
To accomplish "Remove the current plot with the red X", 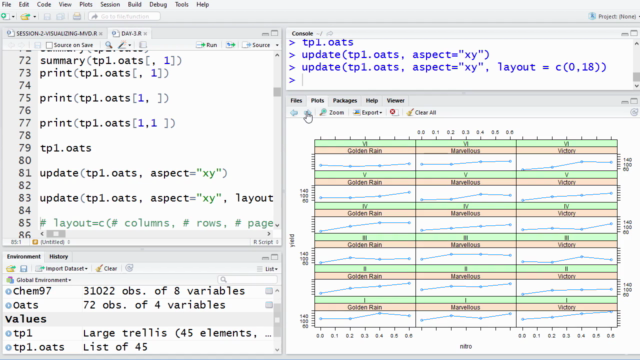I will click(x=393, y=112).
